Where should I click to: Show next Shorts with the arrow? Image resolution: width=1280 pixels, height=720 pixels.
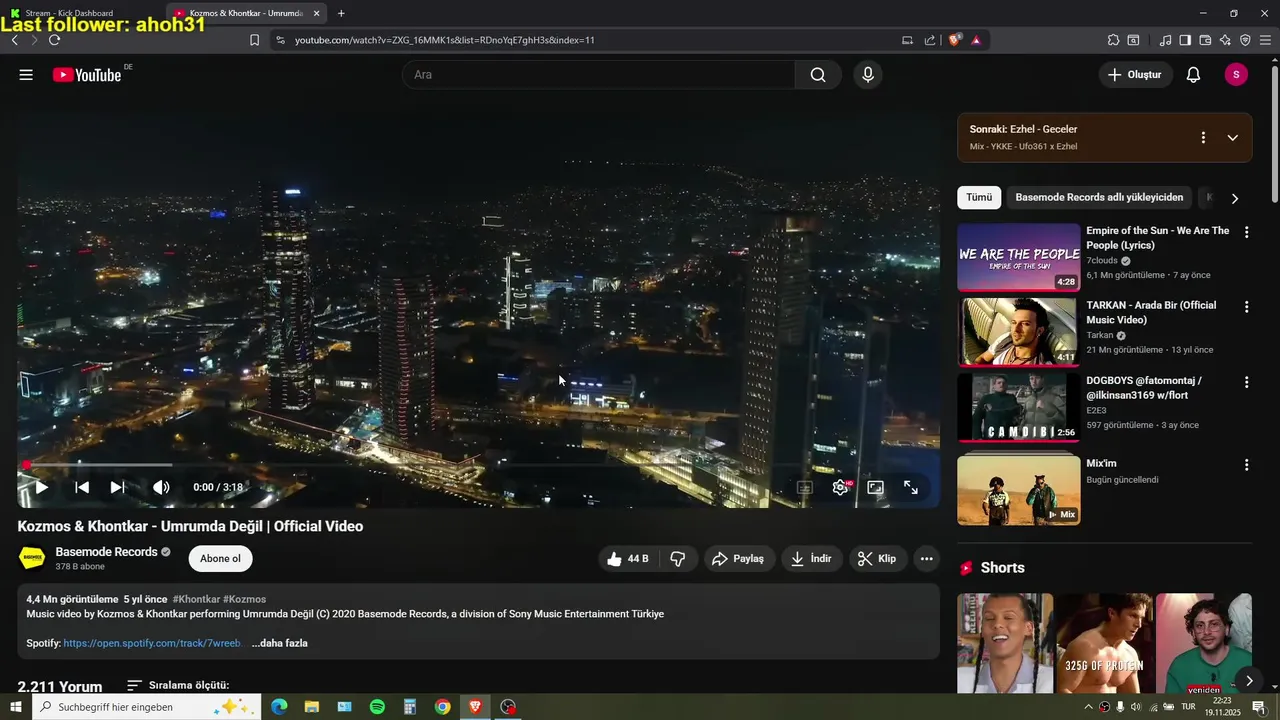1249,681
